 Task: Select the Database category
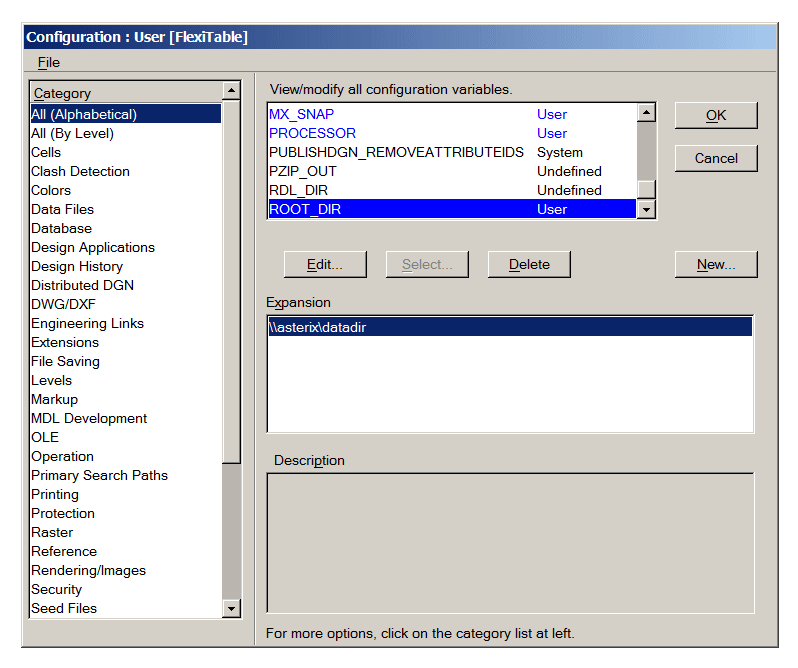pos(126,228)
